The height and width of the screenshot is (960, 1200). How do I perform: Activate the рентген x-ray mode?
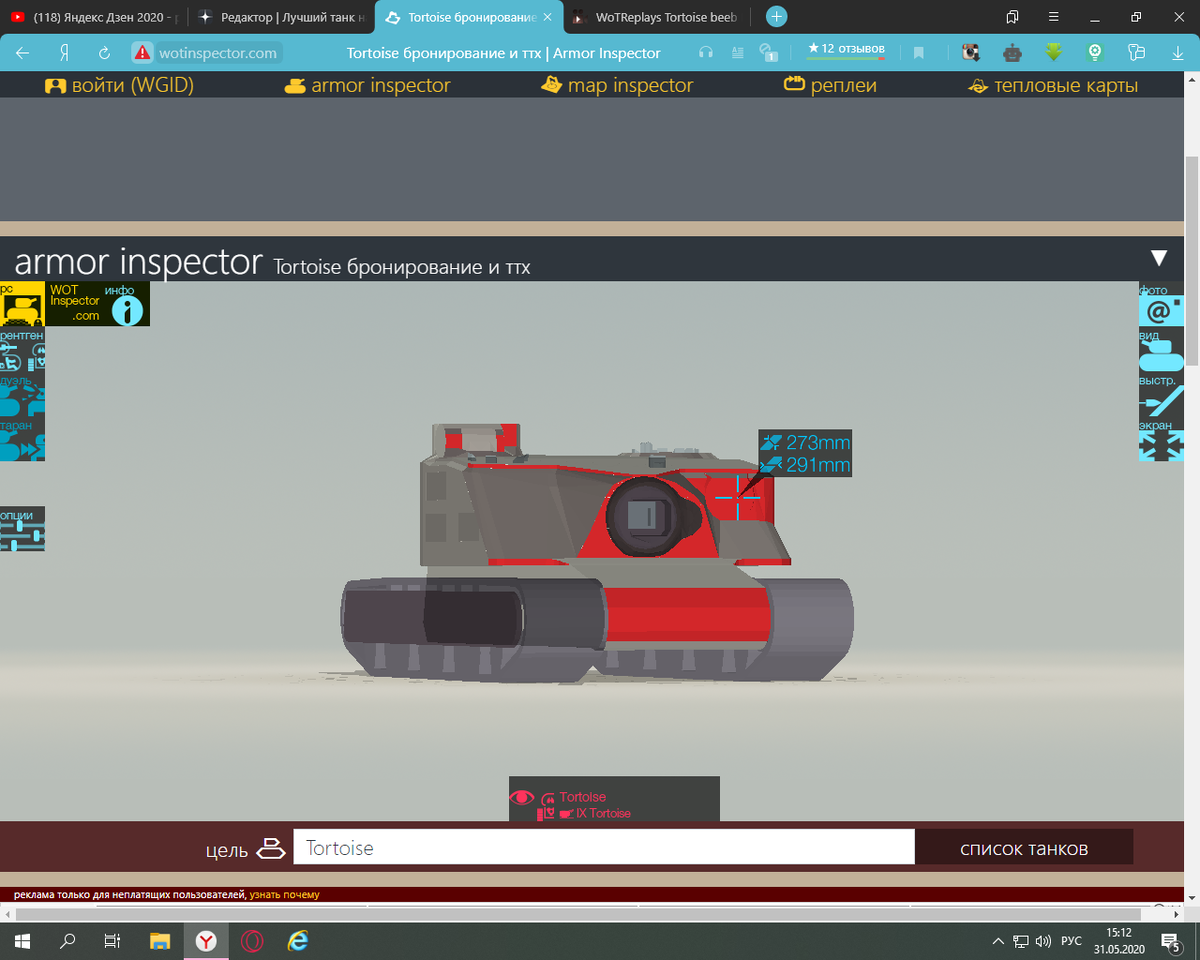coord(22,349)
